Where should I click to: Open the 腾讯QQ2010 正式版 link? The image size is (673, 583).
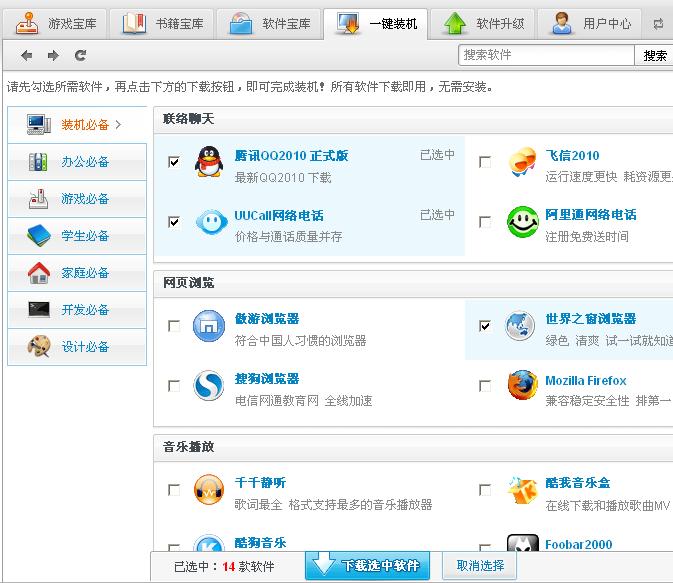click(291, 155)
